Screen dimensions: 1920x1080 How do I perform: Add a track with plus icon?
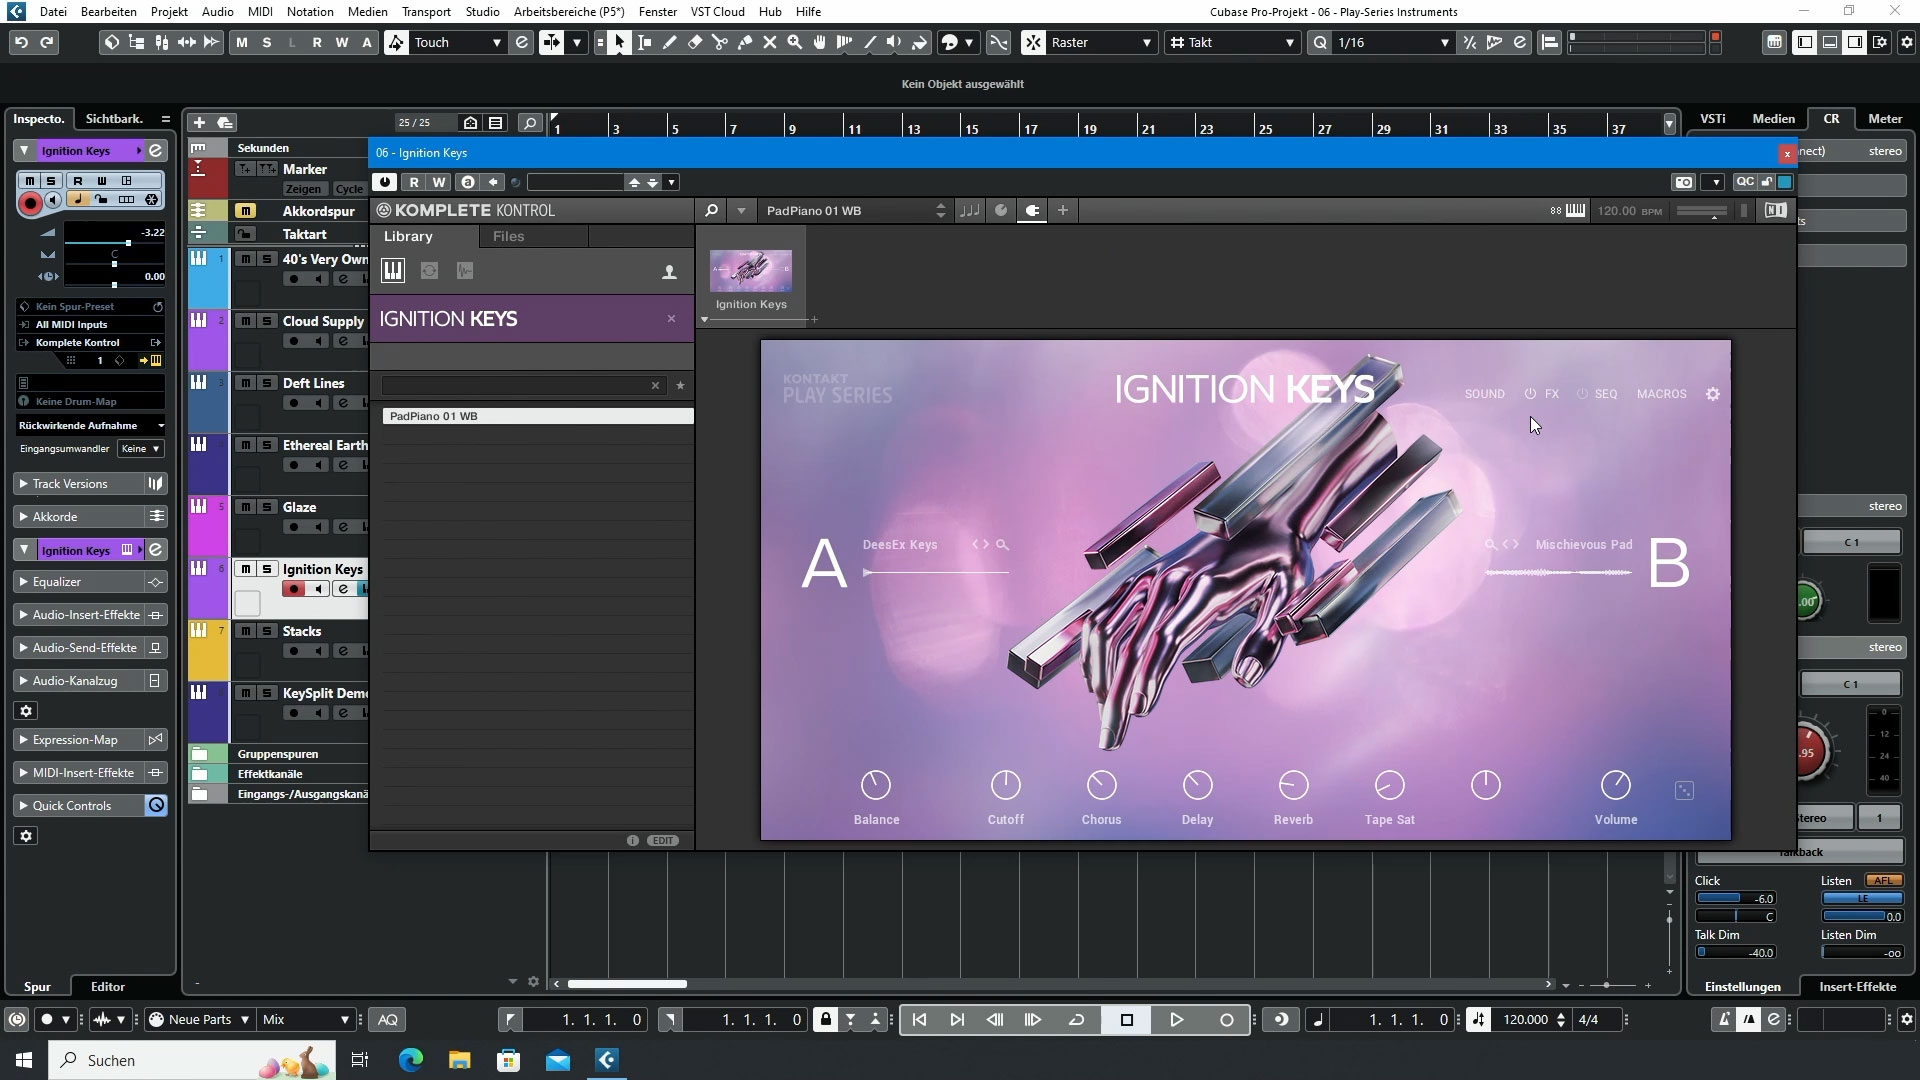(x=199, y=122)
